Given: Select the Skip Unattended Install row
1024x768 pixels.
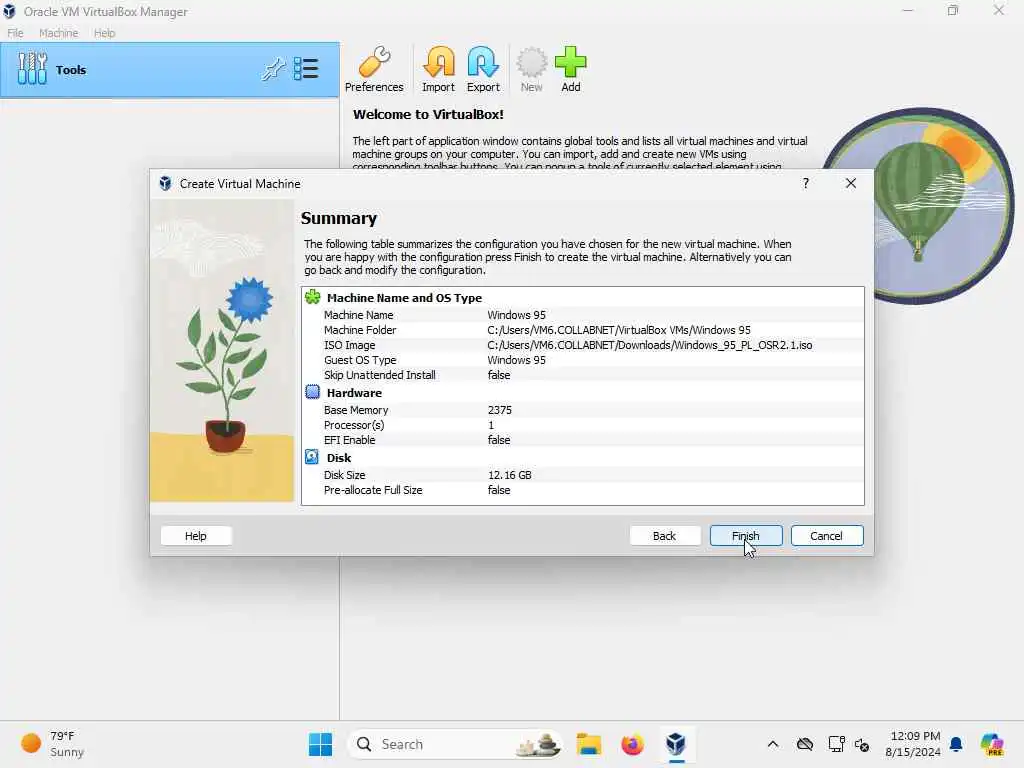Looking at the screenshot, I should click(x=583, y=375).
